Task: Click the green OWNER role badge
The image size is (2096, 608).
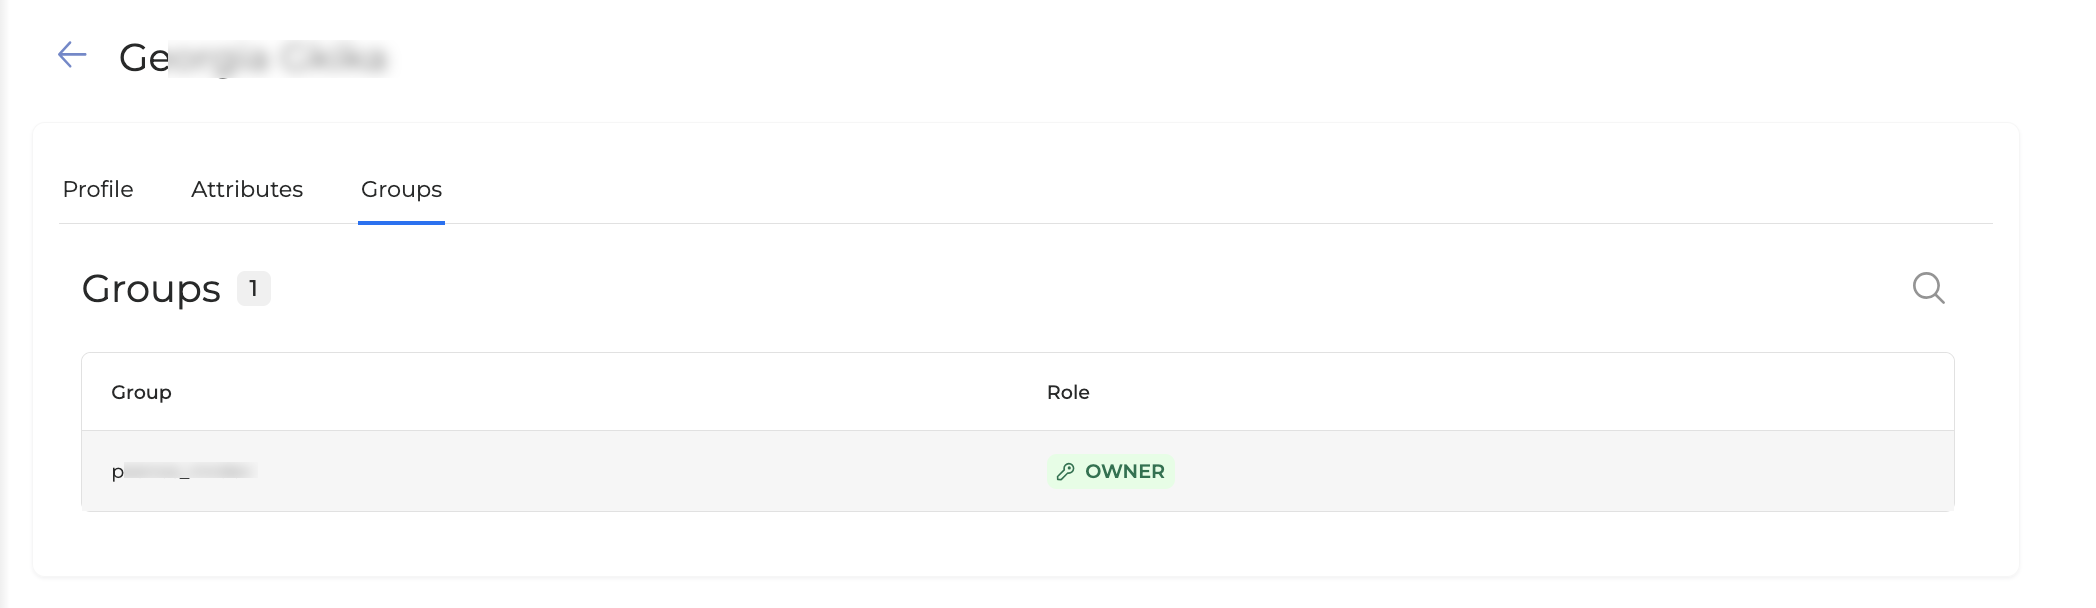Action: tap(1110, 471)
